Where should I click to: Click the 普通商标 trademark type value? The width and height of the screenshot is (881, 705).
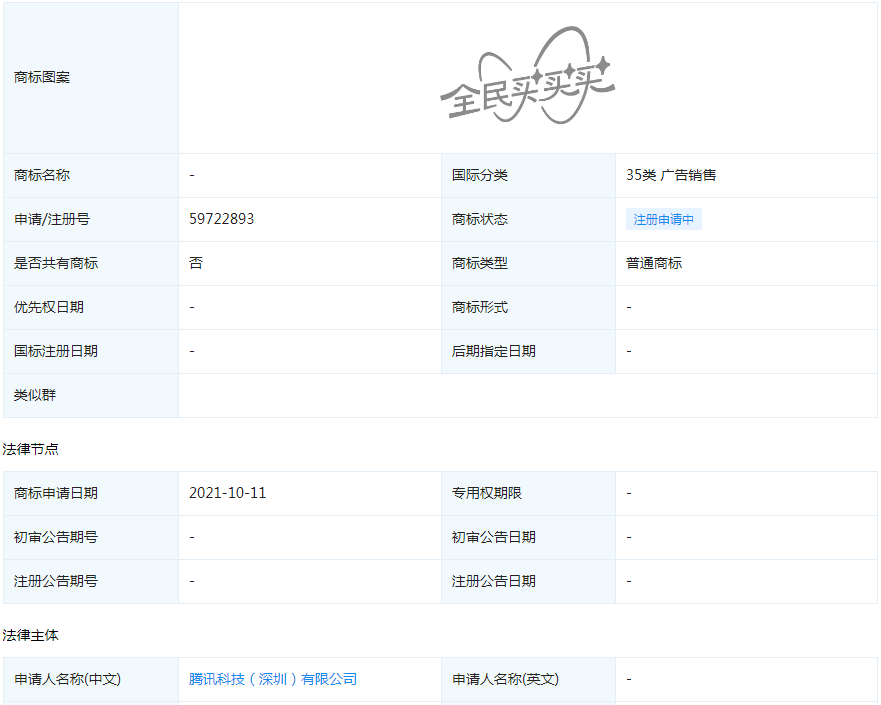coord(654,263)
